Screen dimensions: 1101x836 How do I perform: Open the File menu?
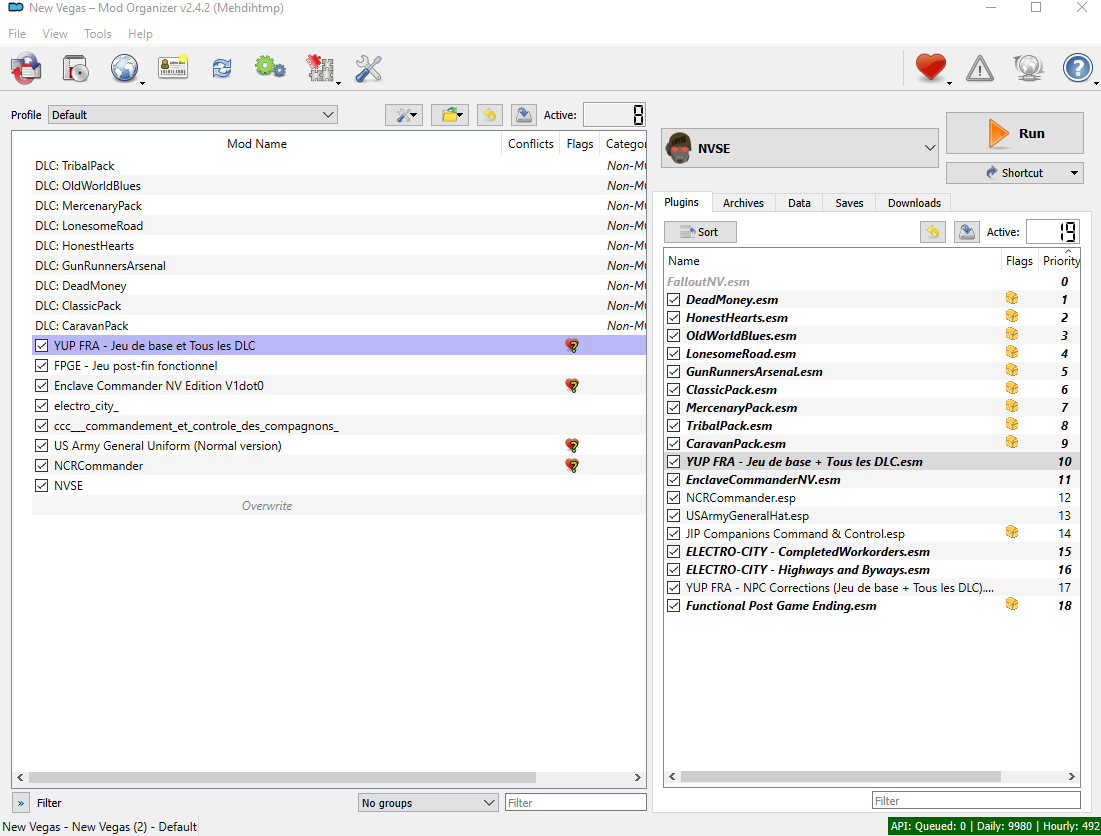[17, 34]
